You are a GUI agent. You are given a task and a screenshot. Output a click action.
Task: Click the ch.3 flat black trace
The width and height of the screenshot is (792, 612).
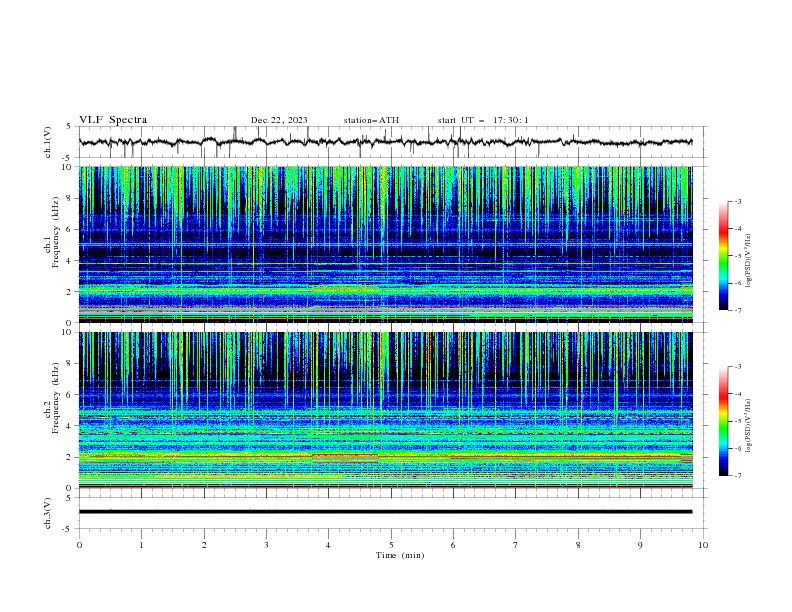pos(385,512)
